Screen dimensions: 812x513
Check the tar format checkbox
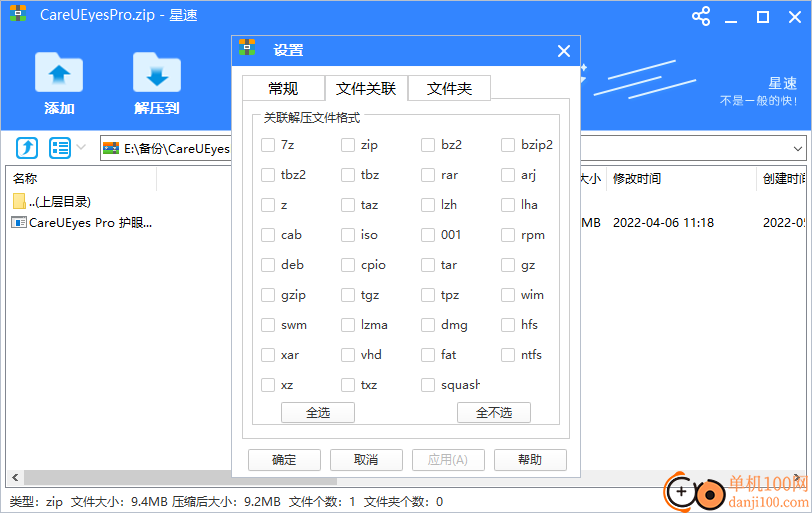pos(428,265)
